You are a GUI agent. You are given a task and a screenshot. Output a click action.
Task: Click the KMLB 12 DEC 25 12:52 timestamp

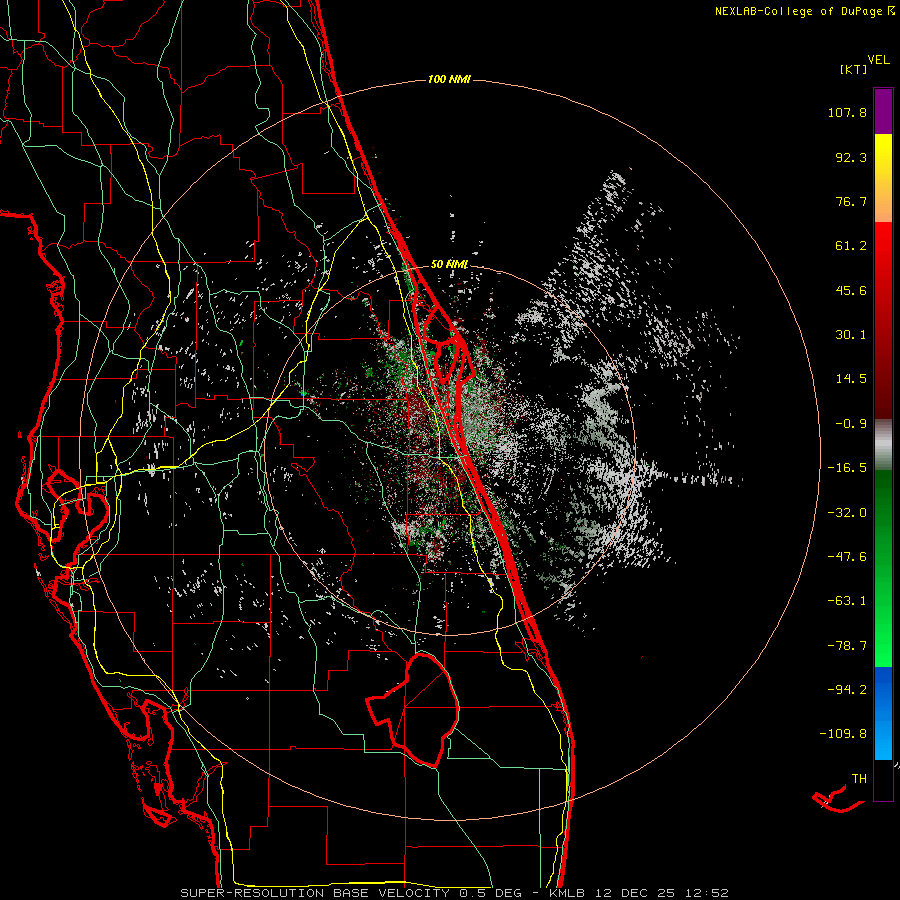pyautogui.click(x=639, y=893)
